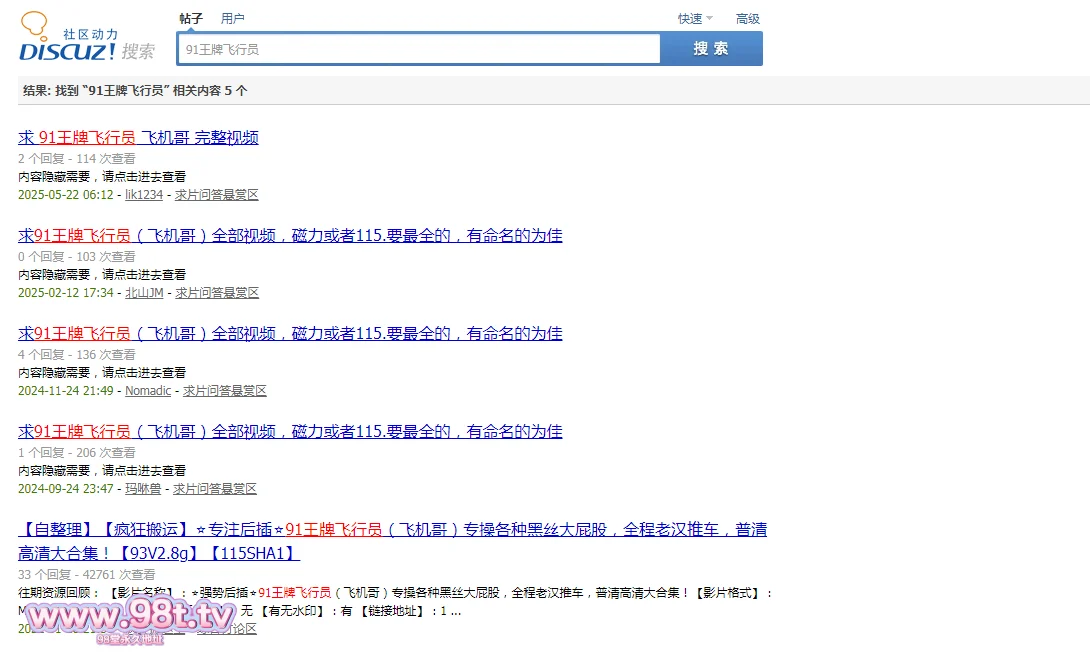
Task: View author profile lik1234
Action: [144, 195]
